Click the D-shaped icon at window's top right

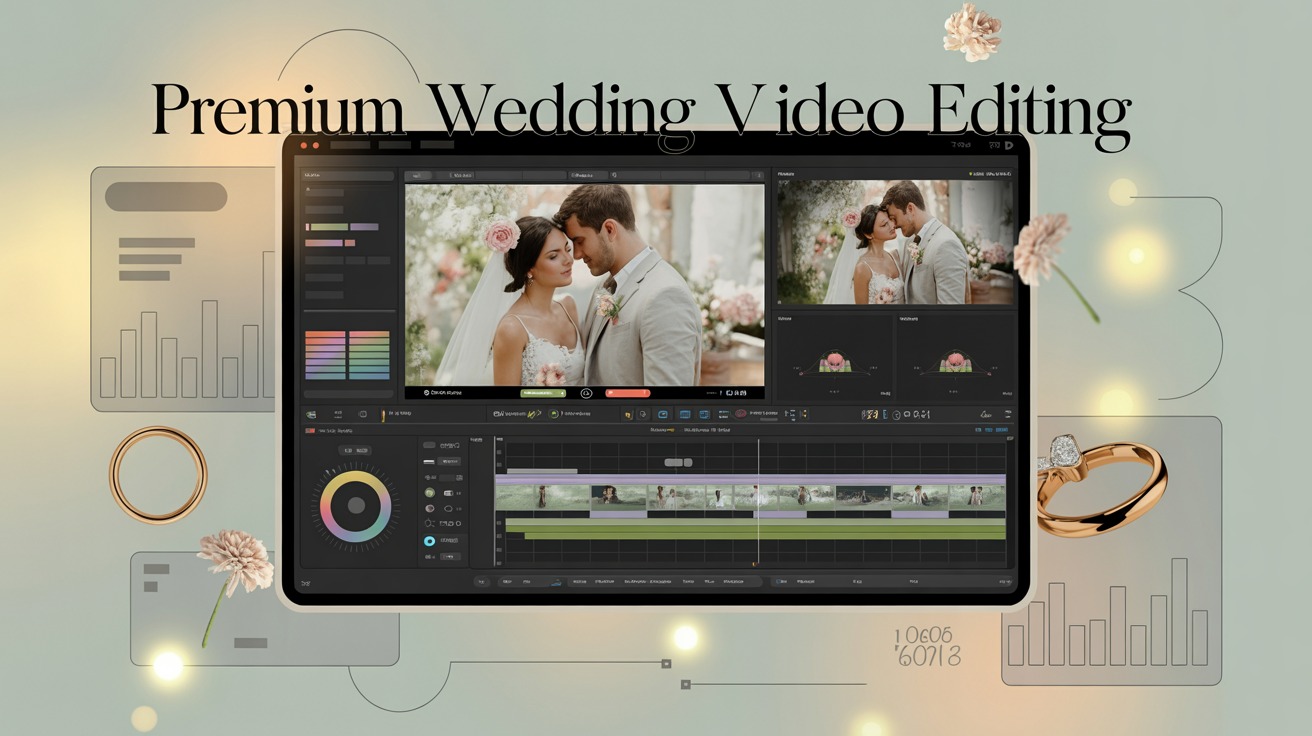coord(1009,145)
